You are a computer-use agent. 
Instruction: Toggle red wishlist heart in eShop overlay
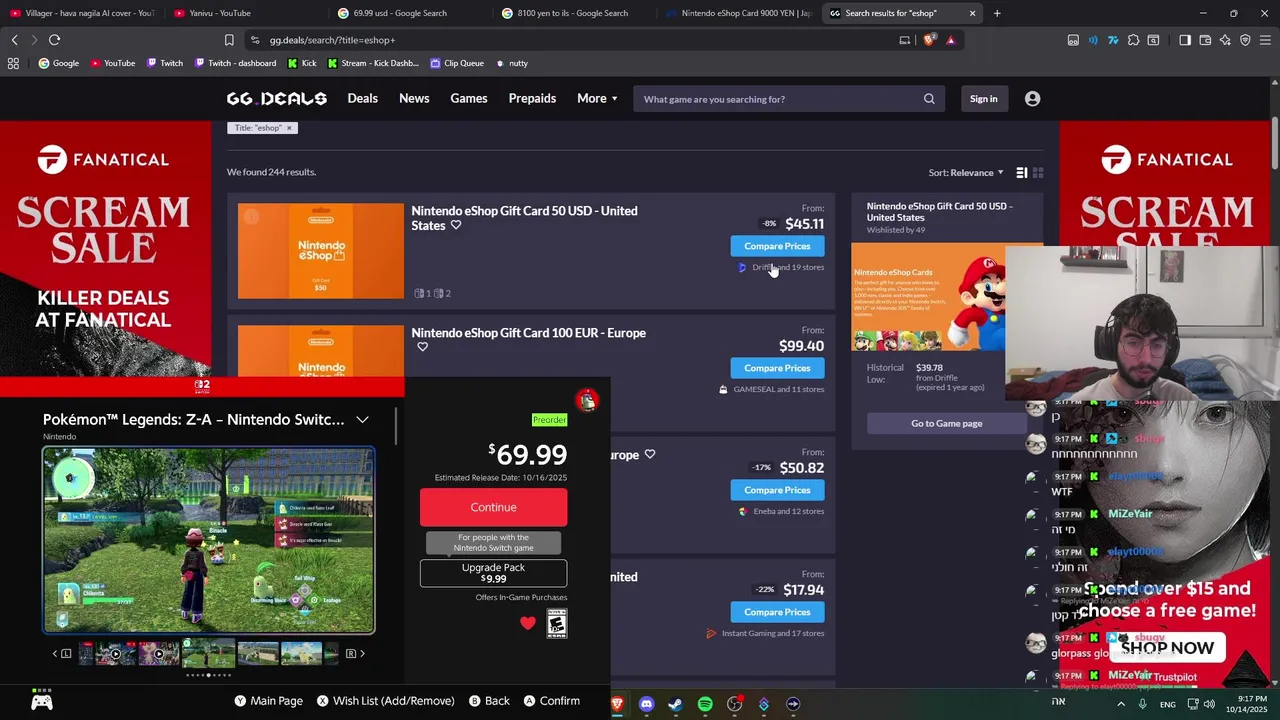point(528,623)
